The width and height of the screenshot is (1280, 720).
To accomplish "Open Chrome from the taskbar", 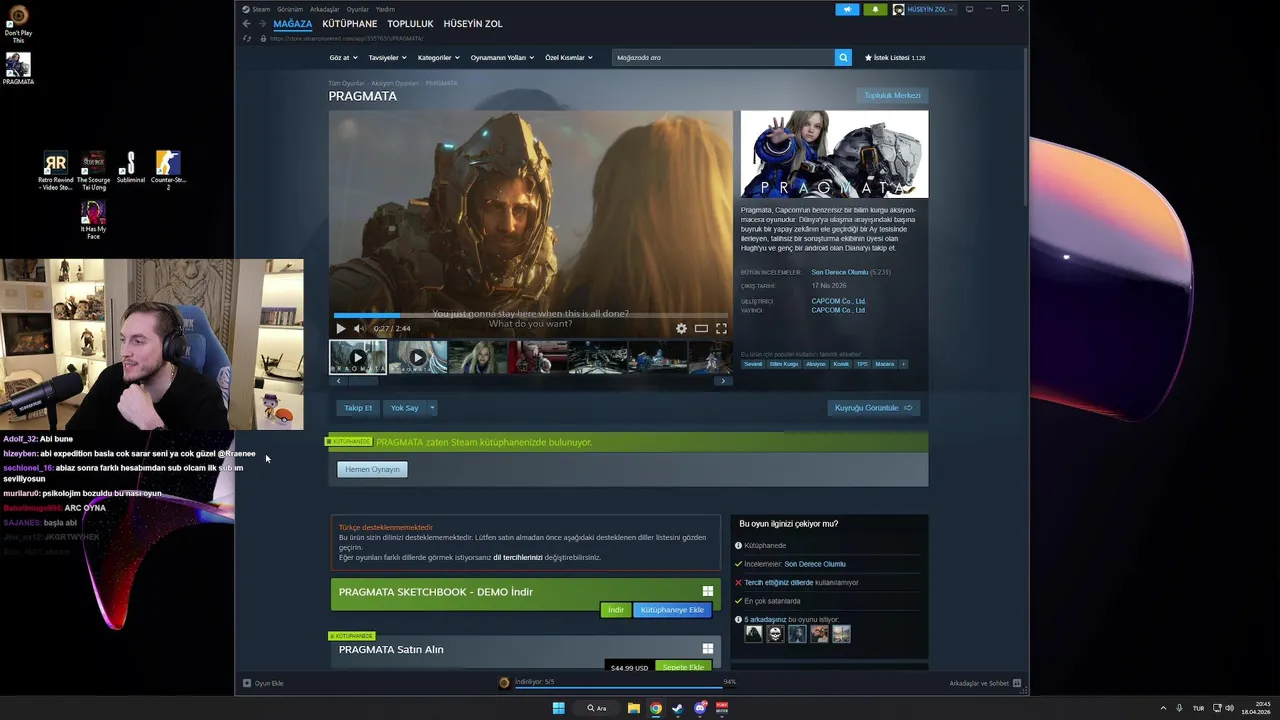I will point(655,708).
